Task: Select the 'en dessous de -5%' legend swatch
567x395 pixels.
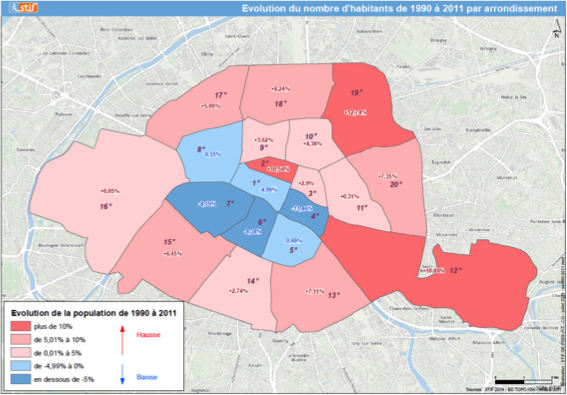Action: tap(21, 379)
